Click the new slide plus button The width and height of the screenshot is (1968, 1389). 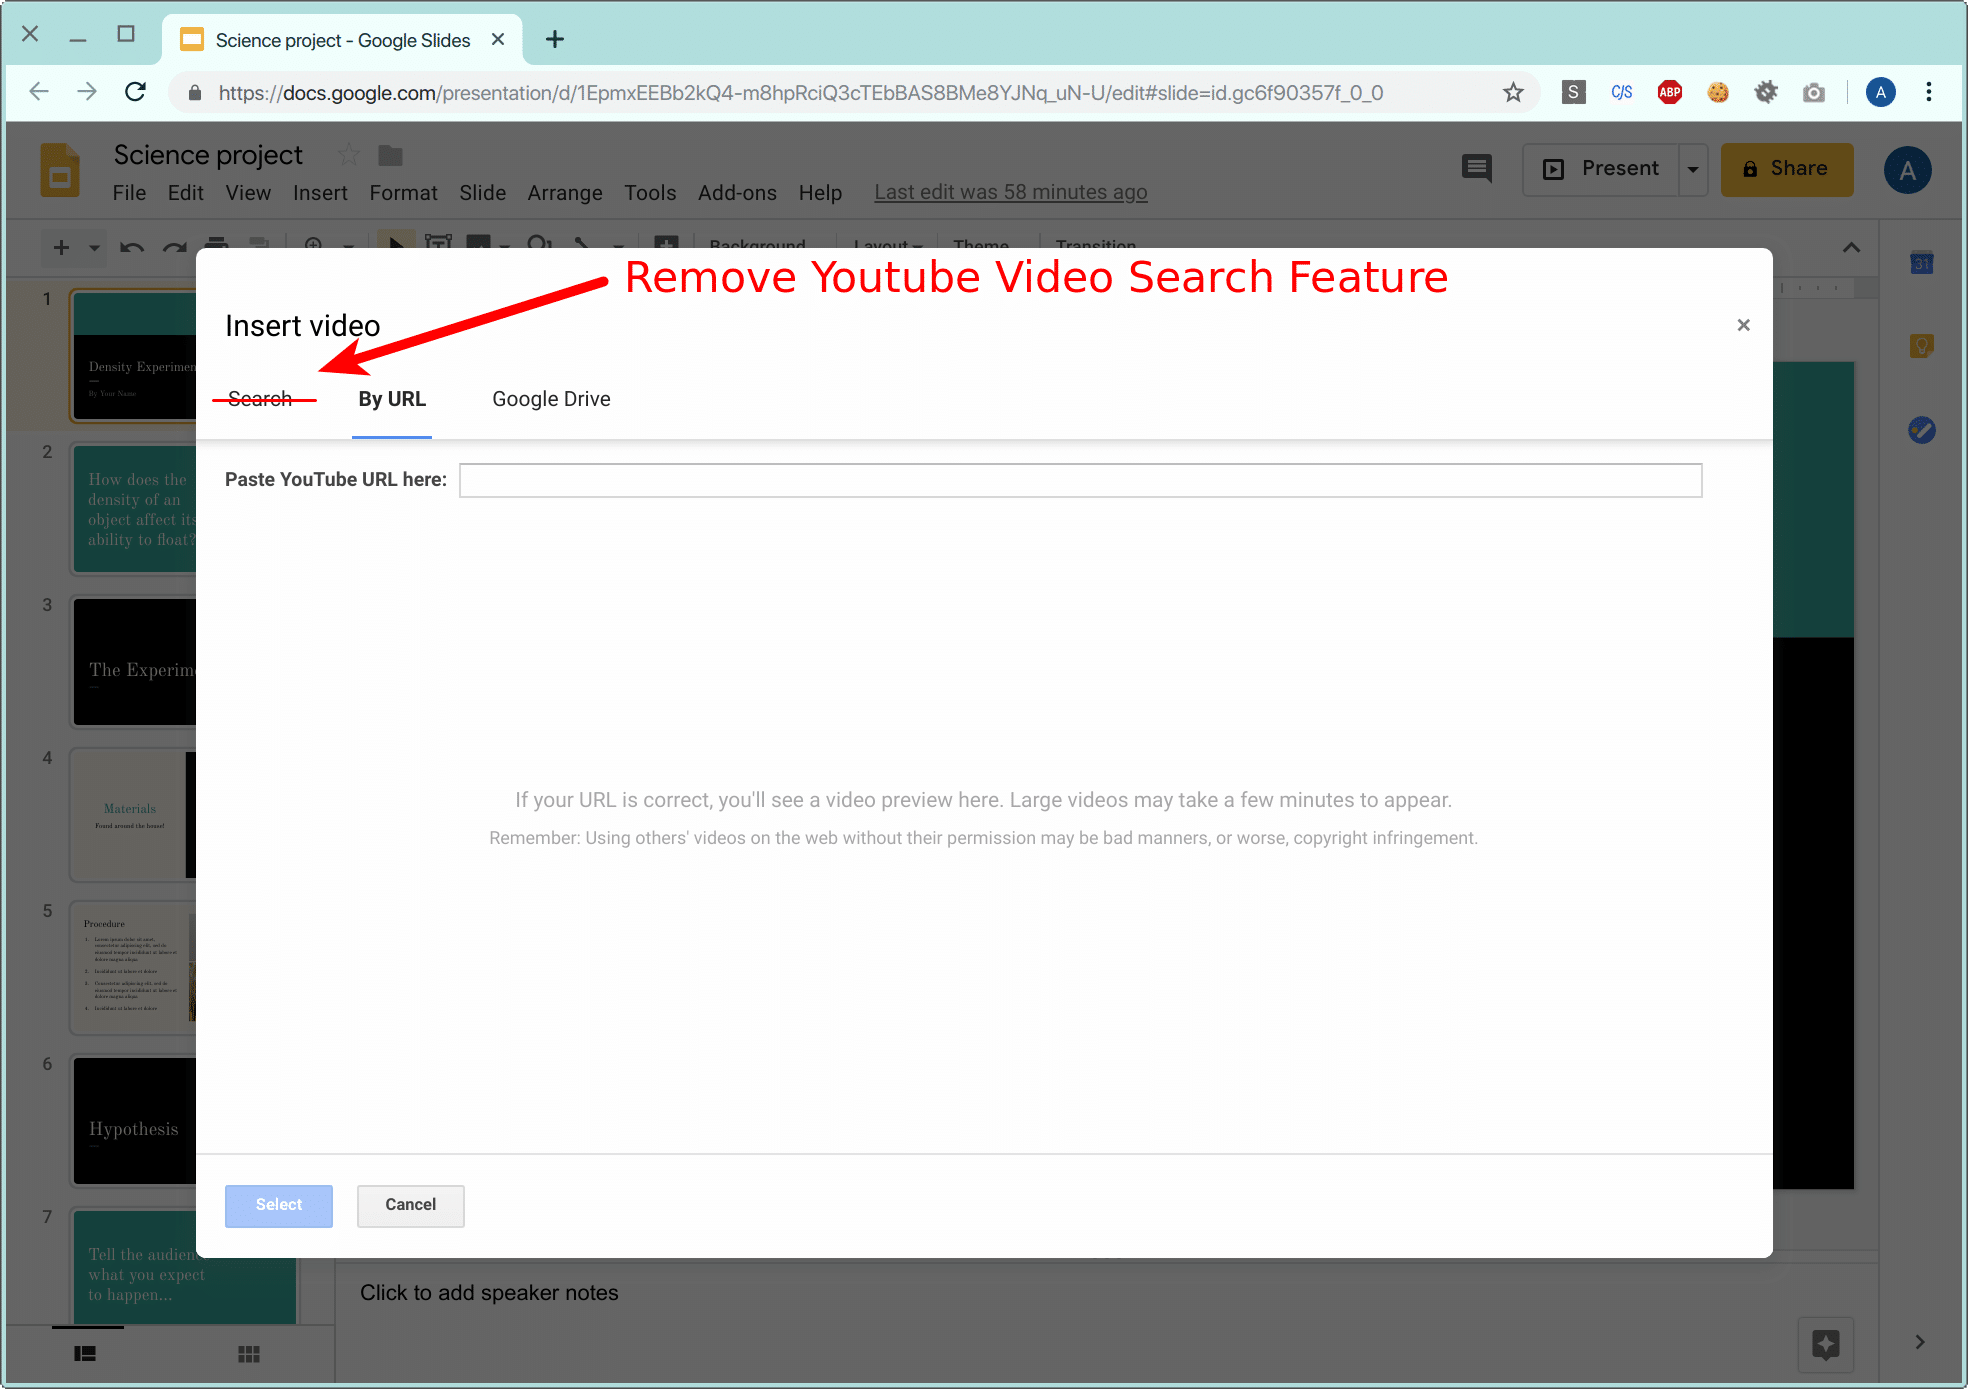tap(61, 247)
